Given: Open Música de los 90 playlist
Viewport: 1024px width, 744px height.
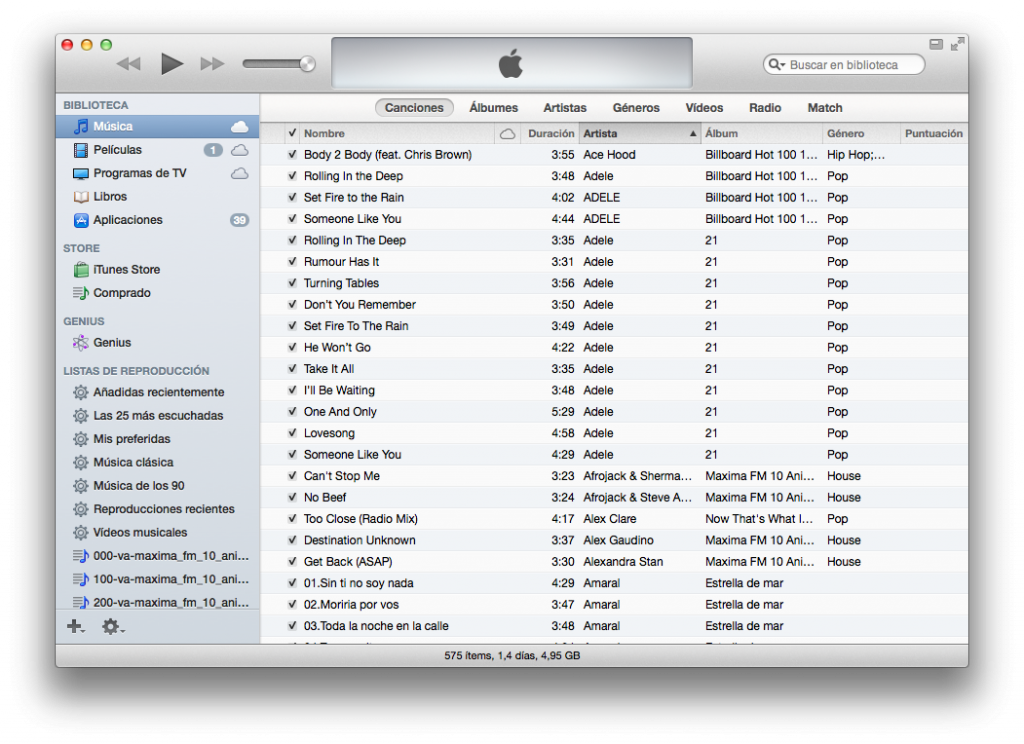Looking at the screenshot, I should point(157,485).
